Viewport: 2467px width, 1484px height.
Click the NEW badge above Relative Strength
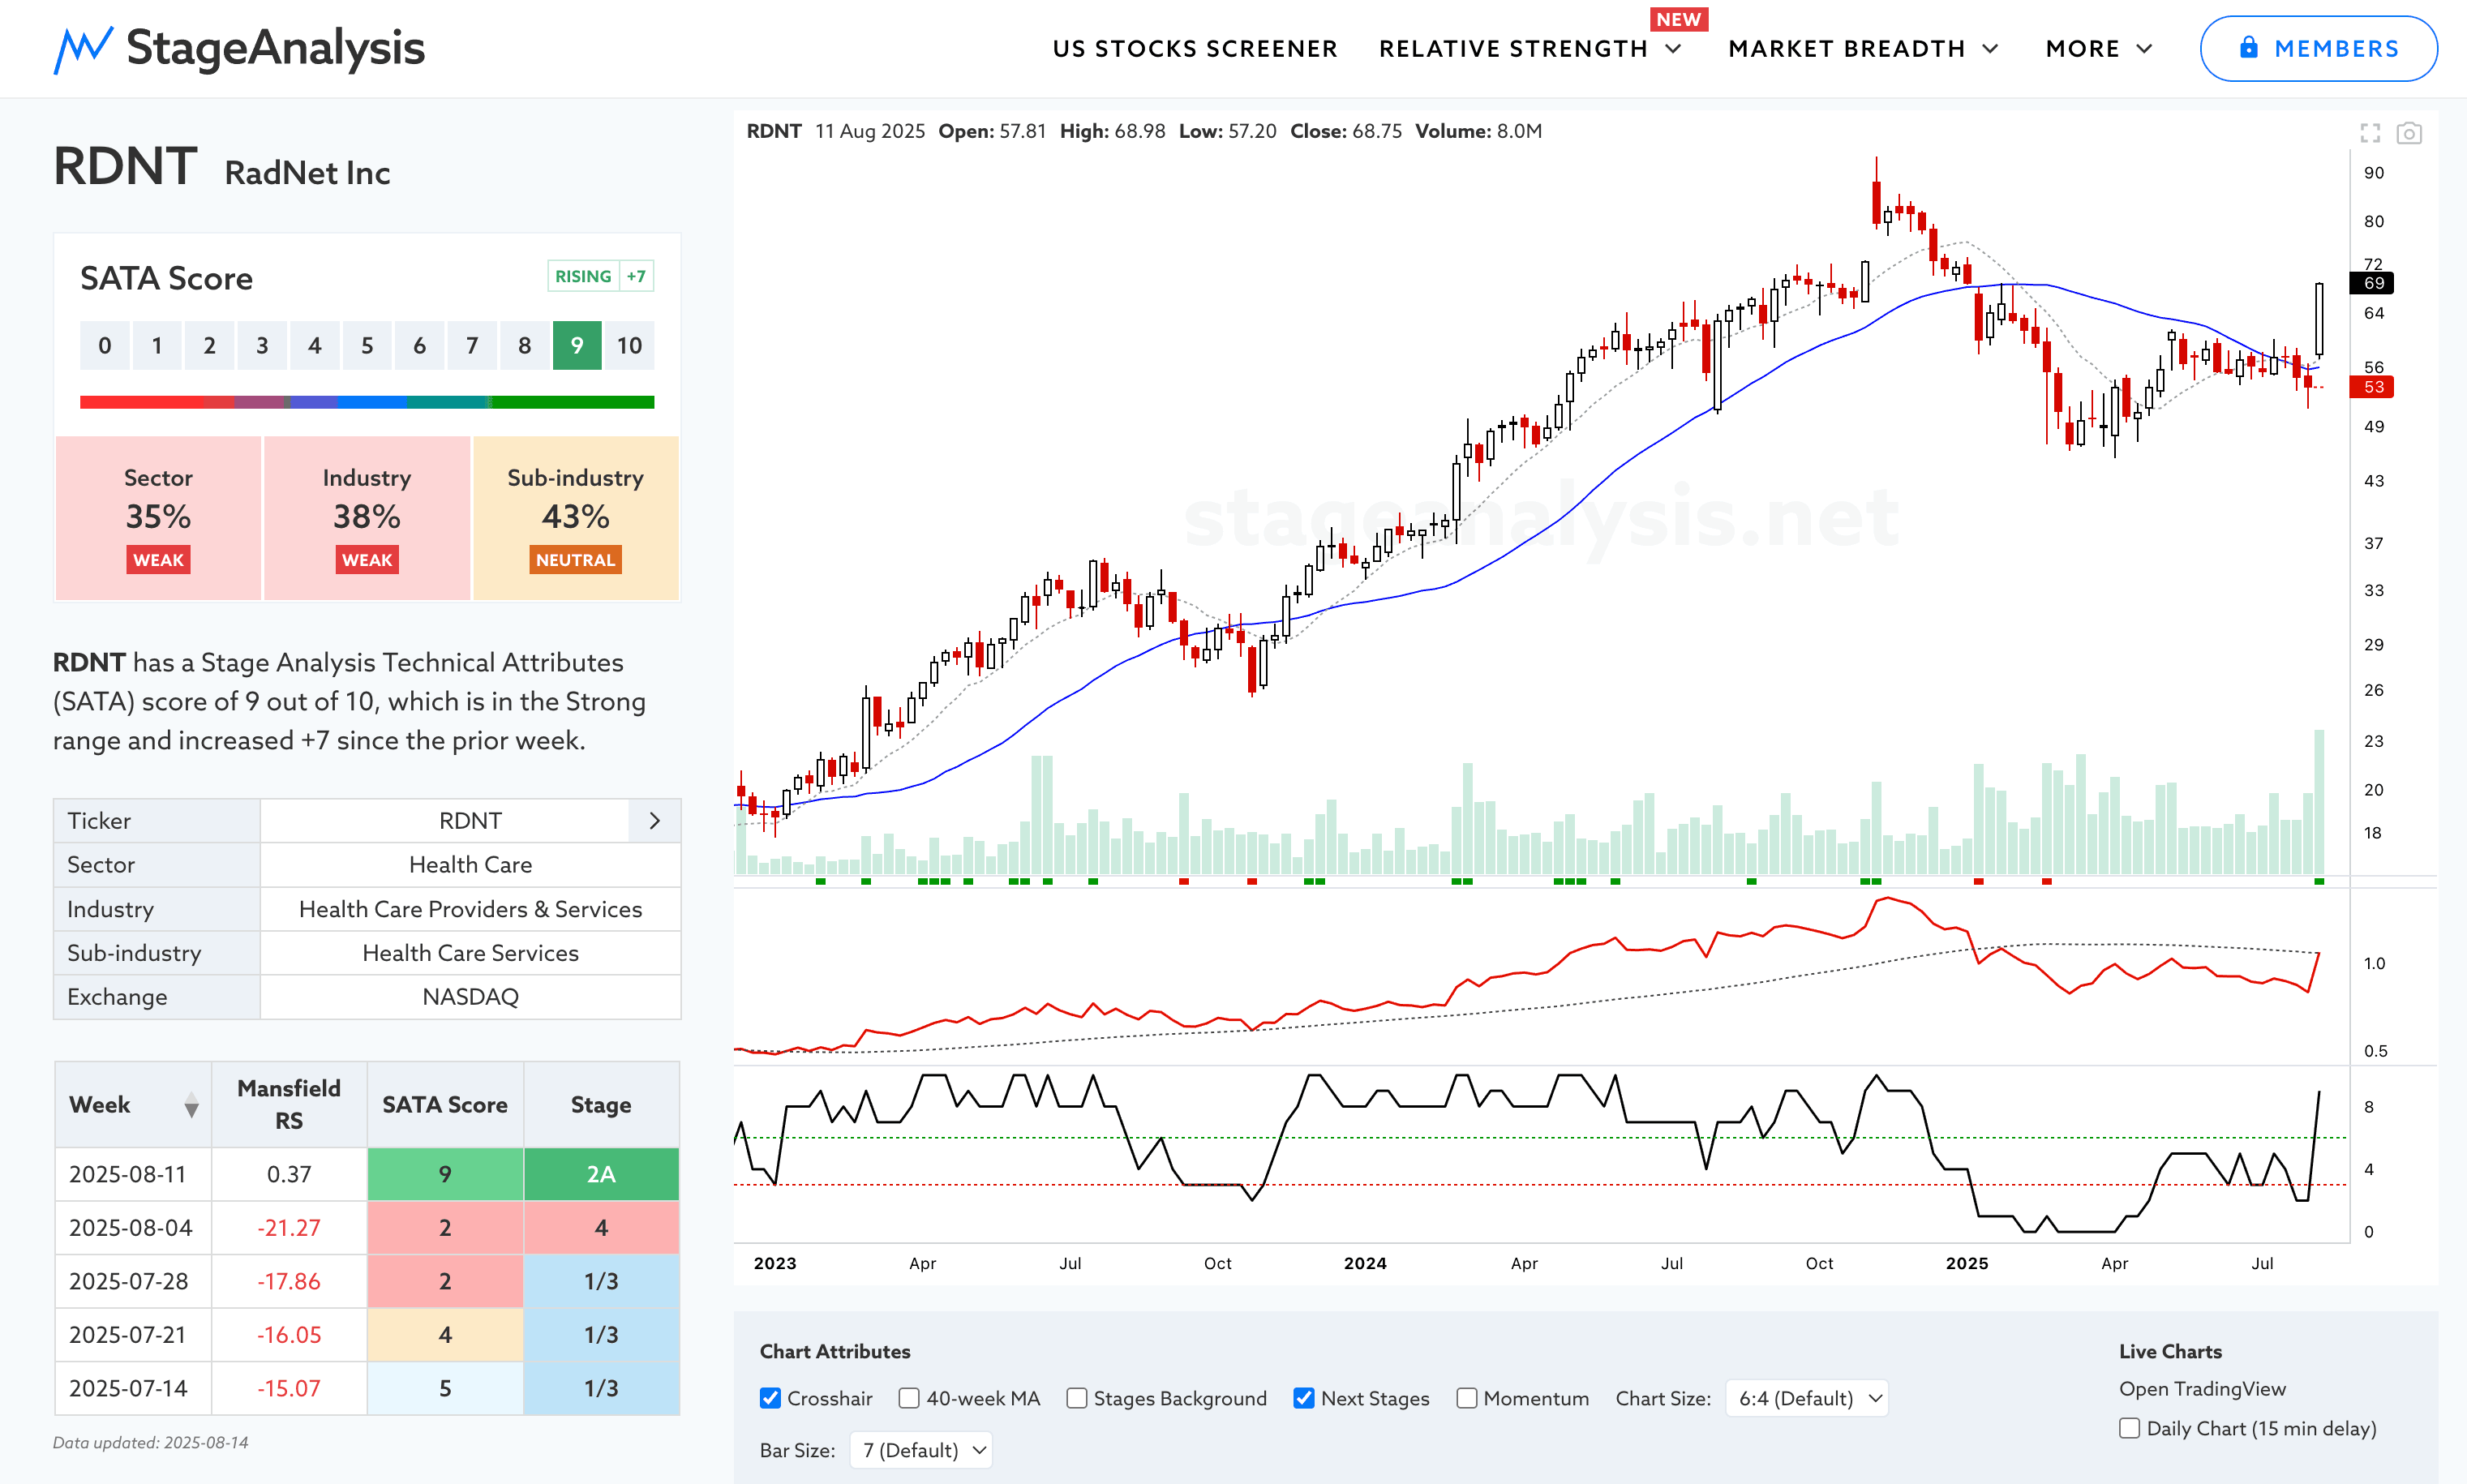tap(1678, 20)
